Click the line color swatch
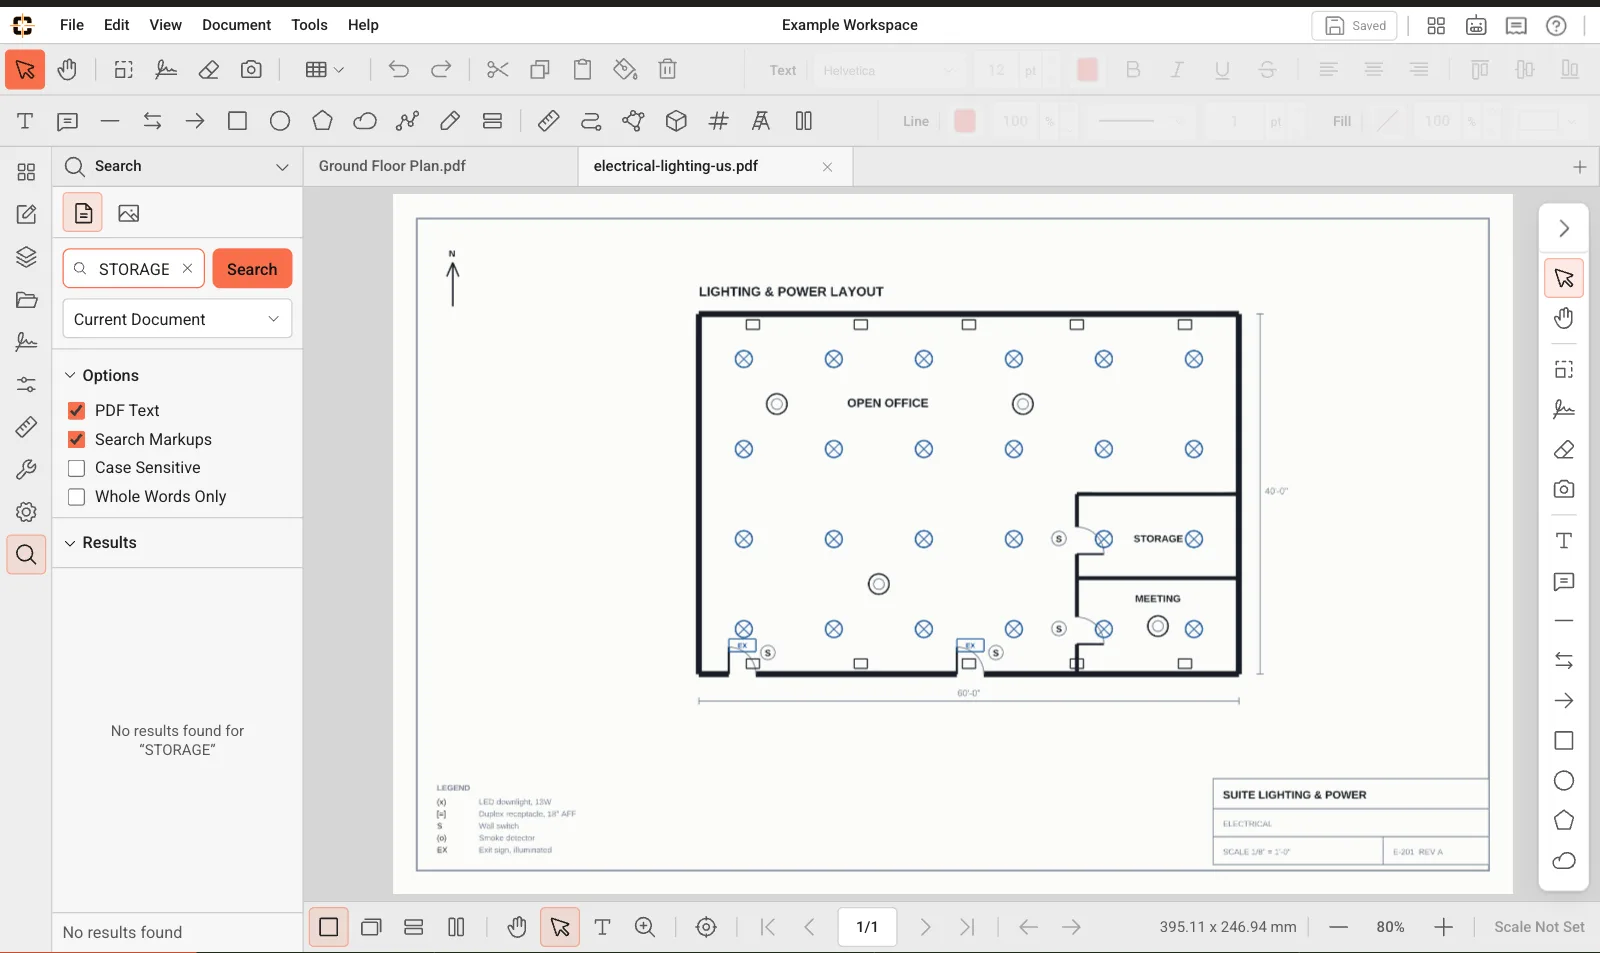1600x953 pixels. click(x=964, y=121)
